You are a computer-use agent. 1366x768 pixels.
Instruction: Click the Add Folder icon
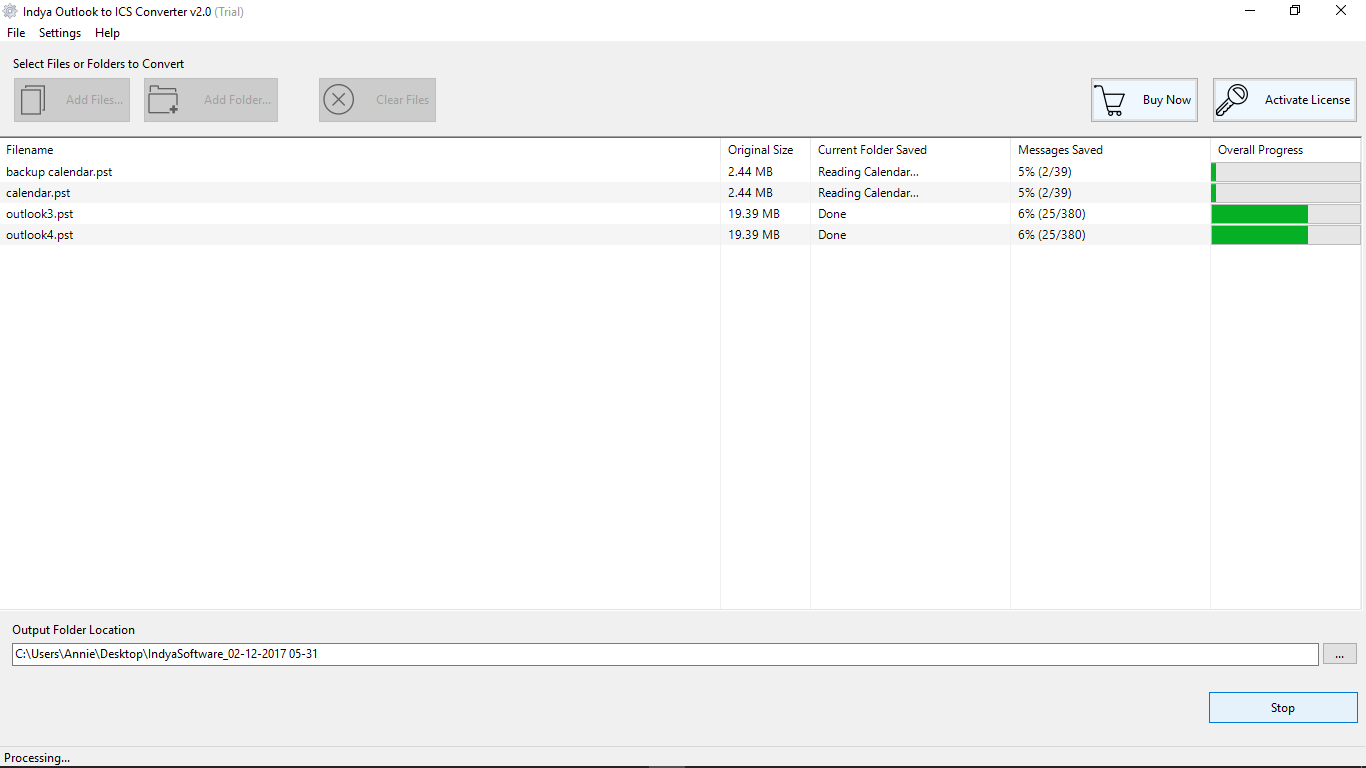[x=163, y=100]
